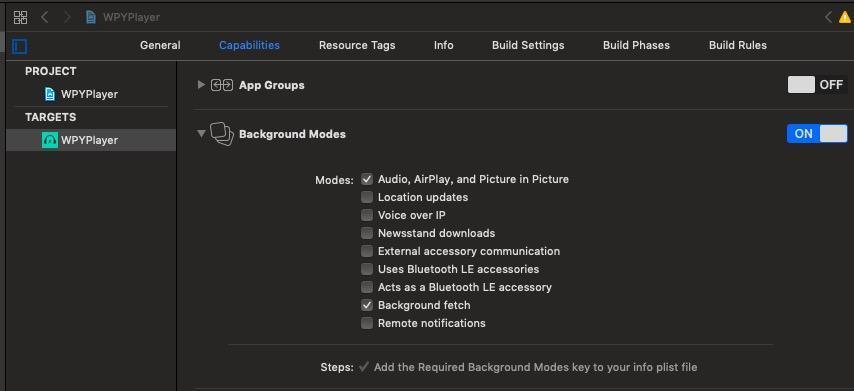Open the related items grid icon
Viewport: 854px width, 391px height.
tap(20, 17)
